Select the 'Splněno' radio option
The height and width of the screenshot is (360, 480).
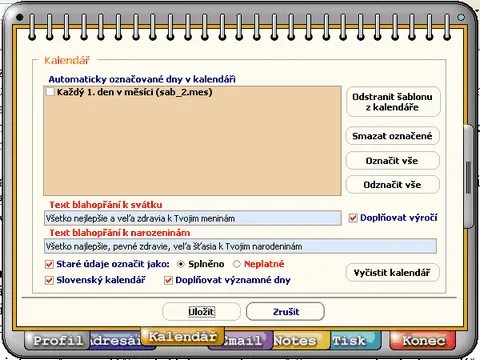pos(181,264)
